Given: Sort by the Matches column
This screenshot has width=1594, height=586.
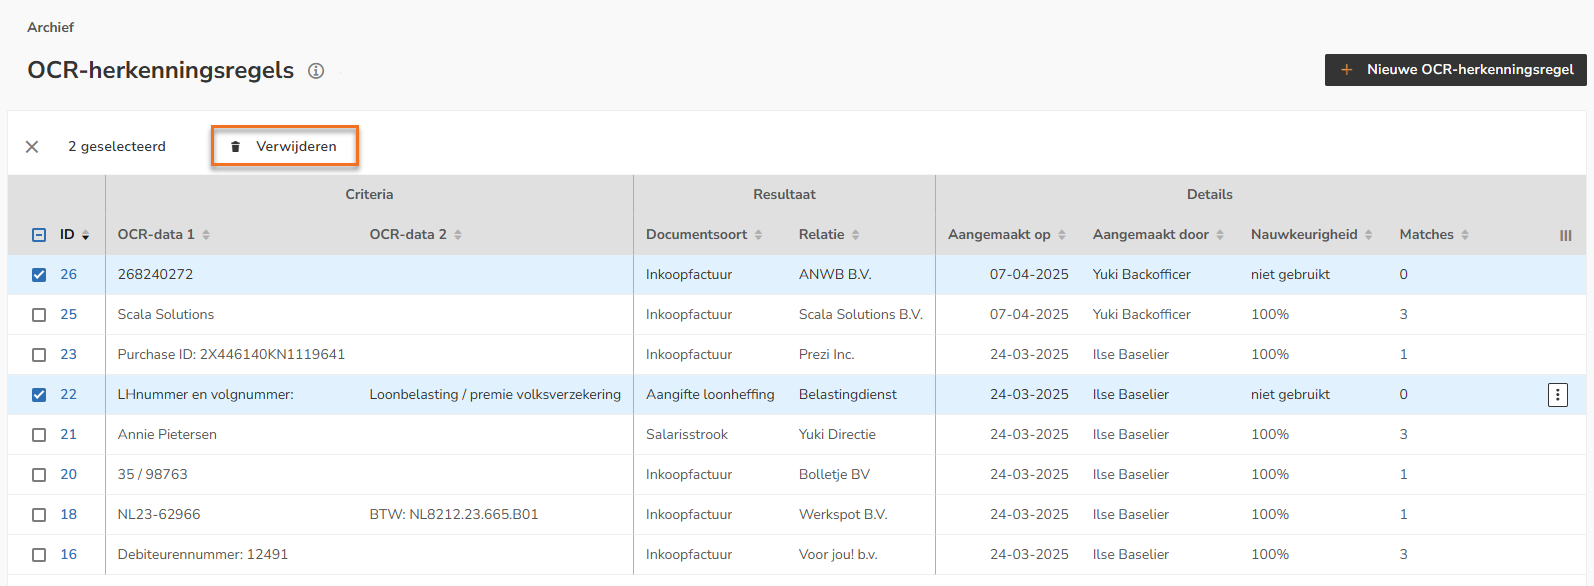Looking at the screenshot, I should pyautogui.click(x=1465, y=235).
